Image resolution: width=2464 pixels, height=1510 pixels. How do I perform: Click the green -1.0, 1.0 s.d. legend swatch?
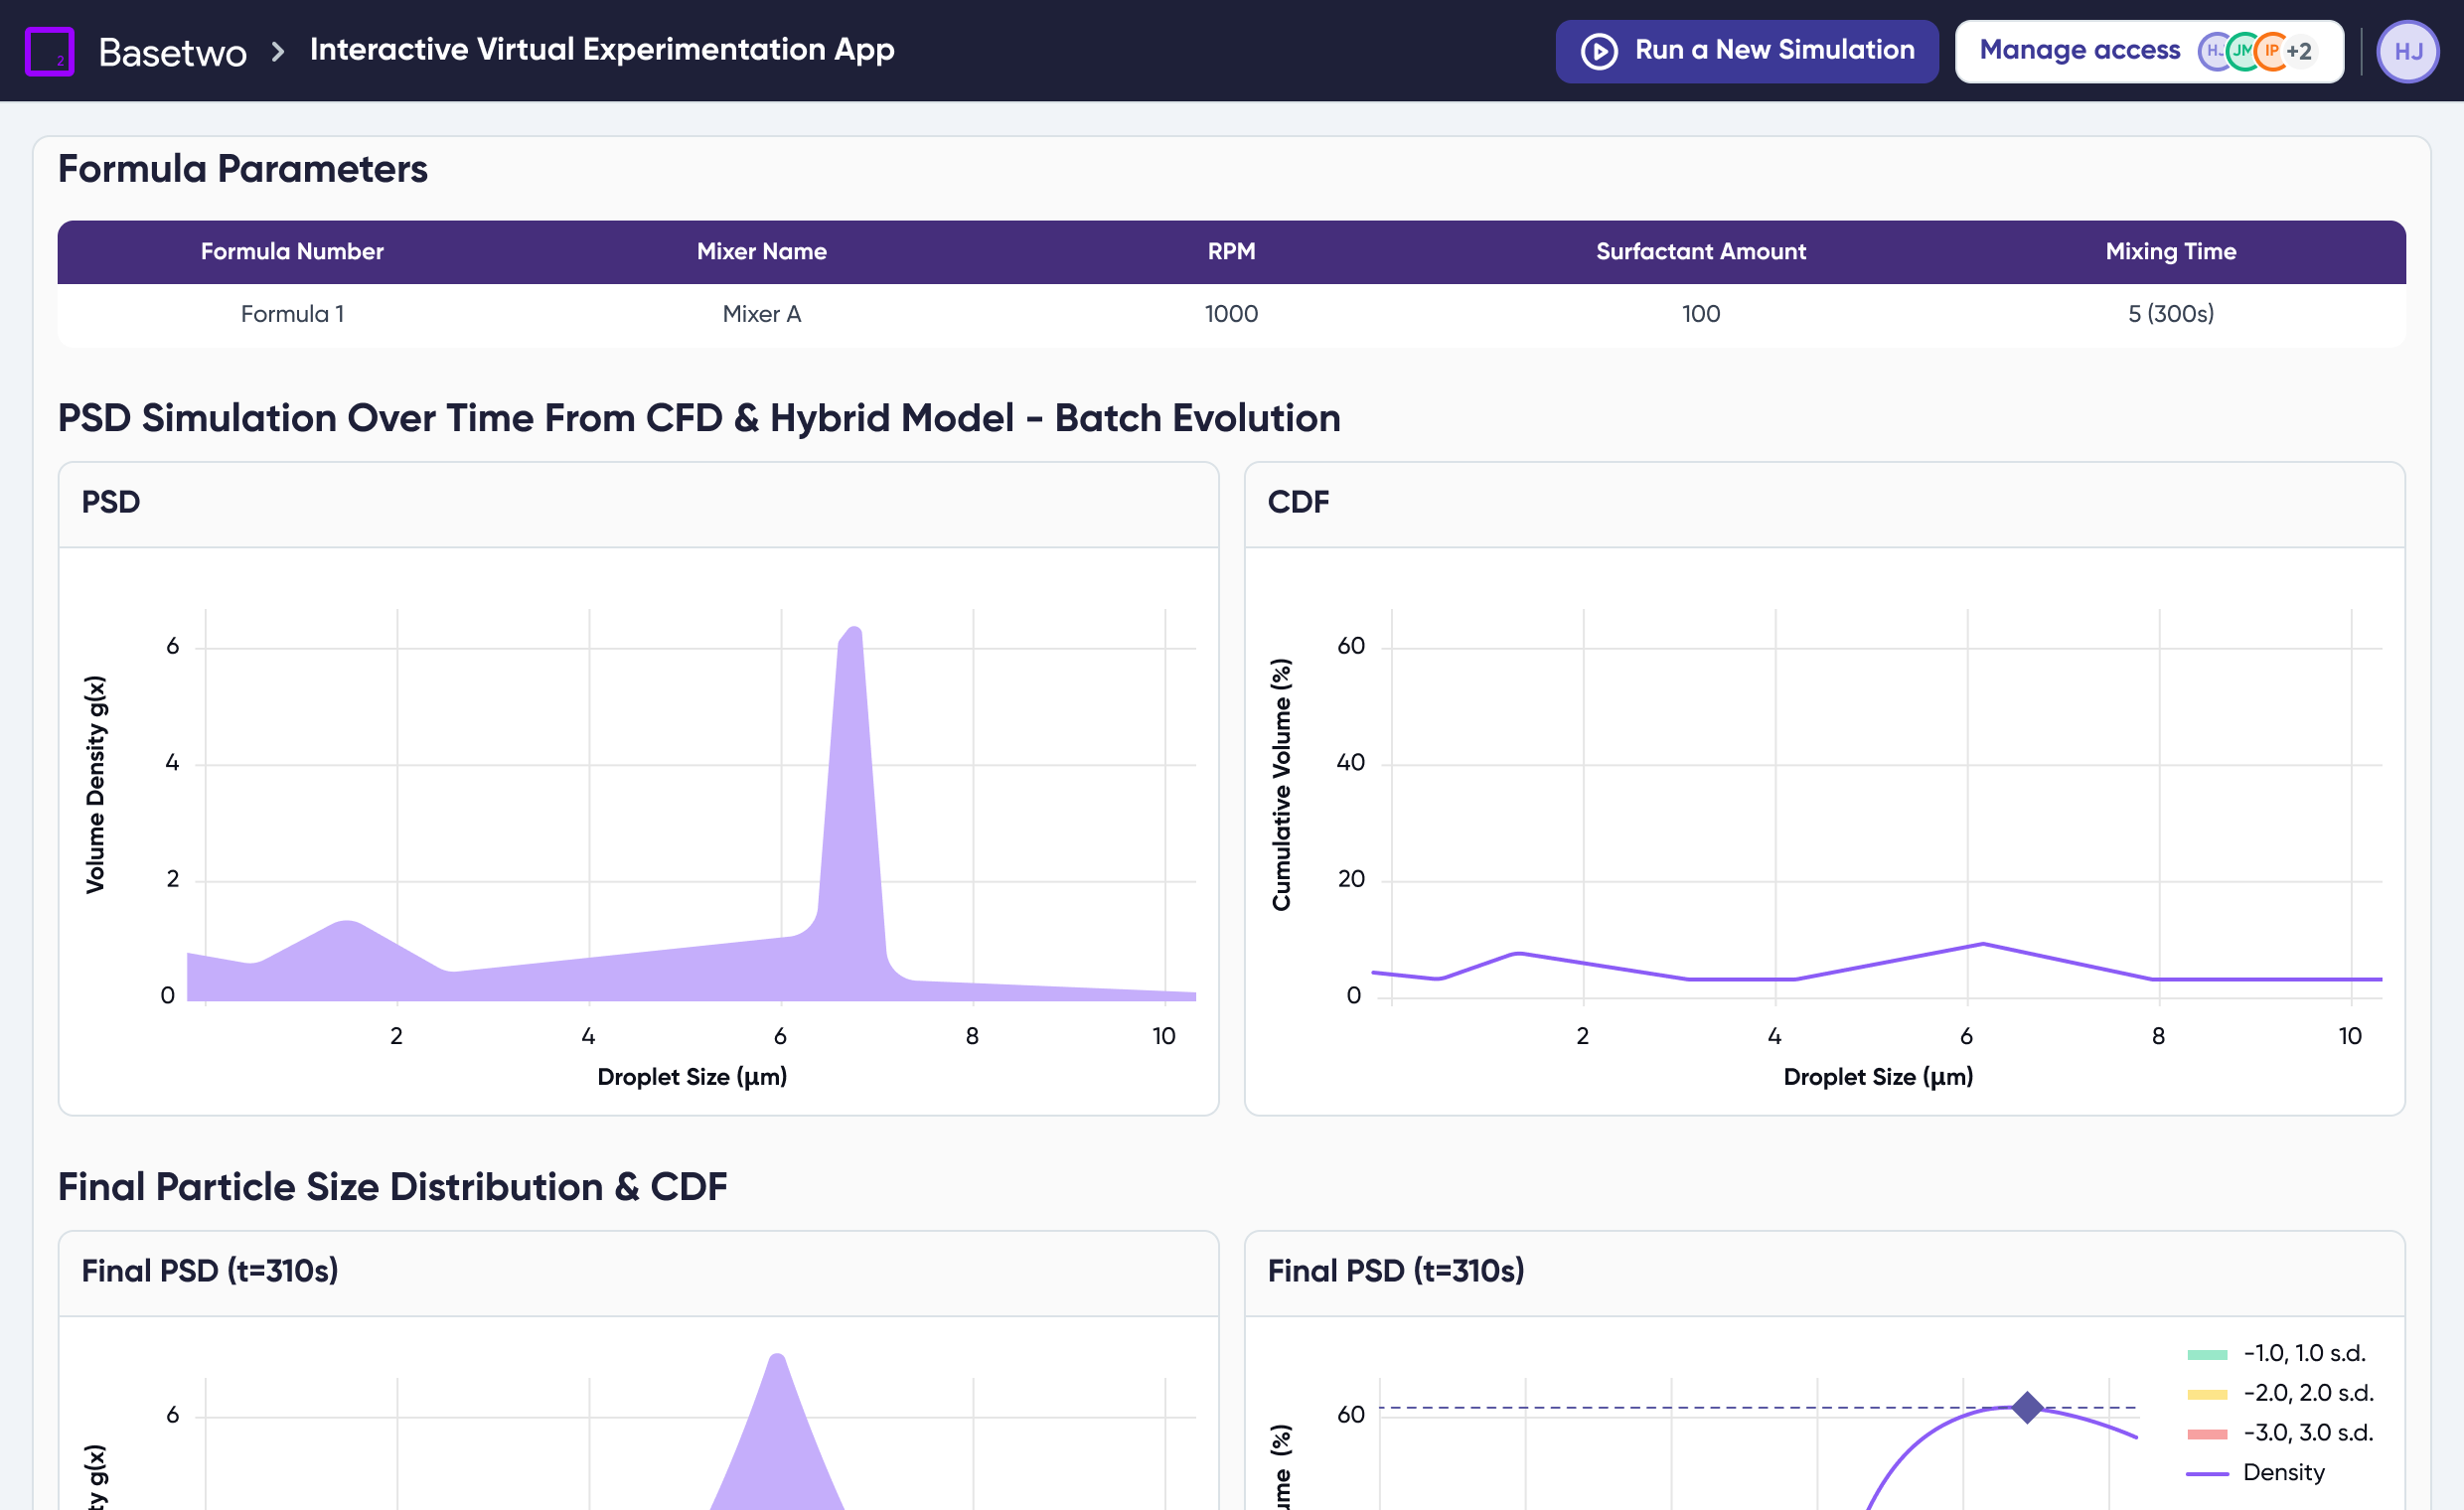click(x=2207, y=1354)
